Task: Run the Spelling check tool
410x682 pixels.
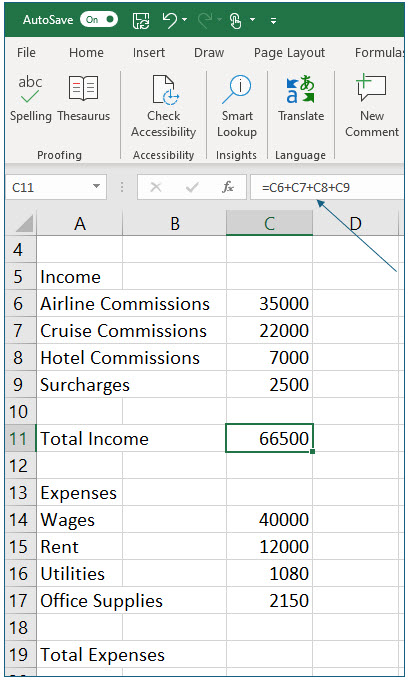Action: pos(30,98)
